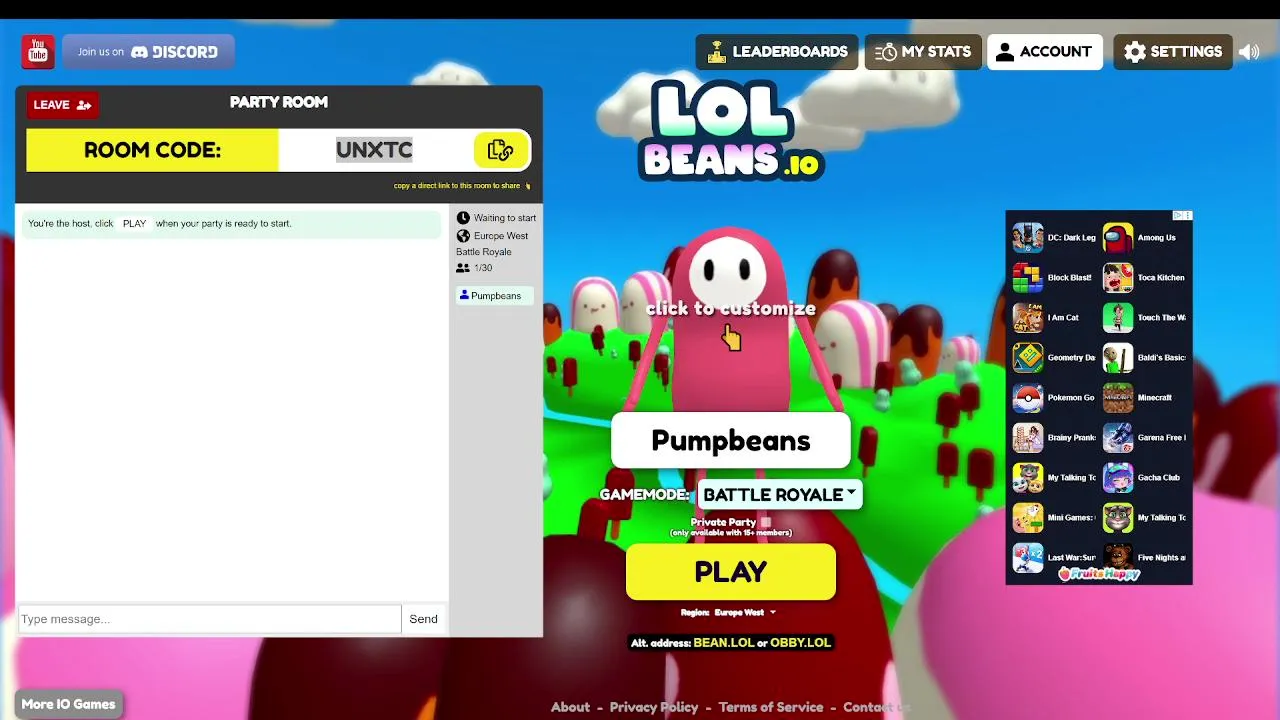The height and width of the screenshot is (720, 1280).
Task: Open the Leaderboards page
Action: [777, 52]
